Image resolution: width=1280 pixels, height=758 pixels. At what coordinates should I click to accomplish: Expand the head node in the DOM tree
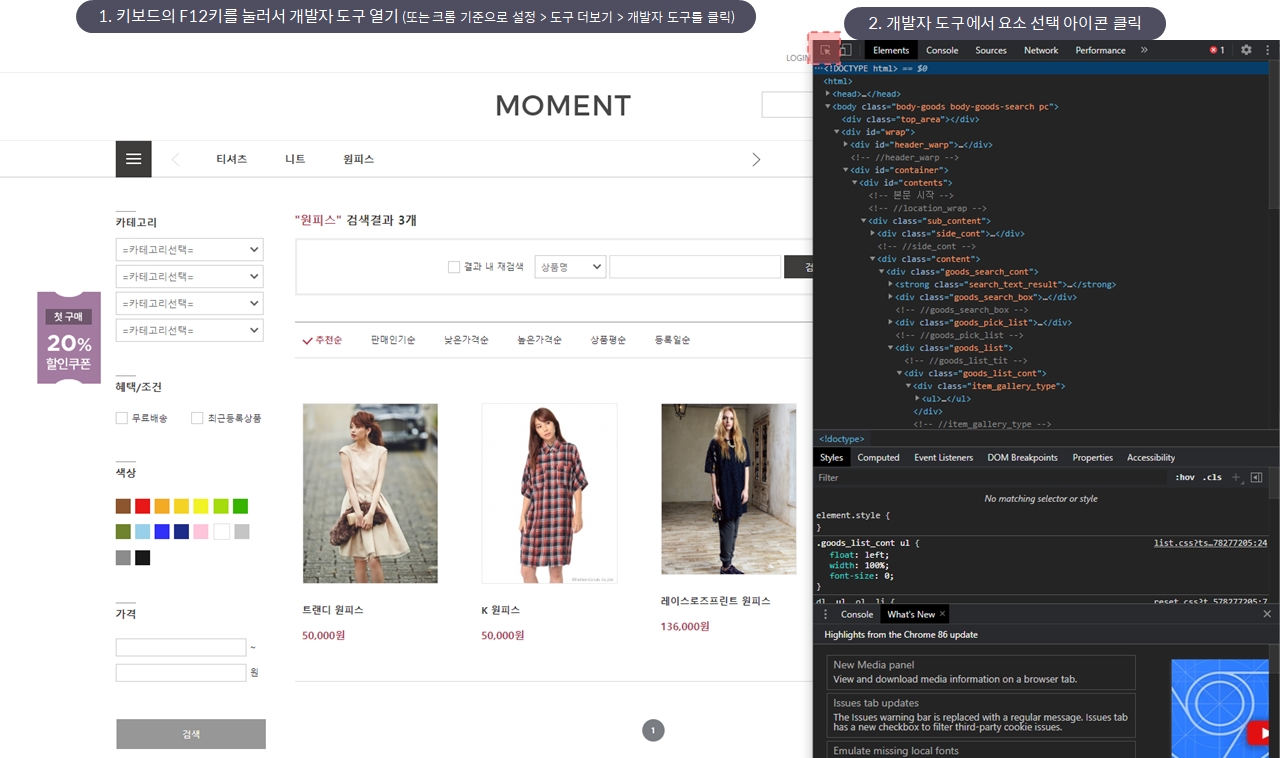click(828, 94)
